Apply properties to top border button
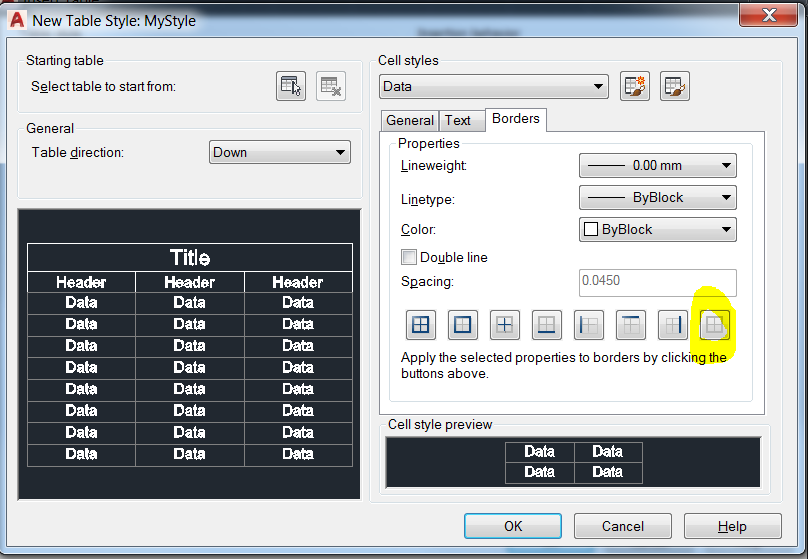 click(631, 325)
